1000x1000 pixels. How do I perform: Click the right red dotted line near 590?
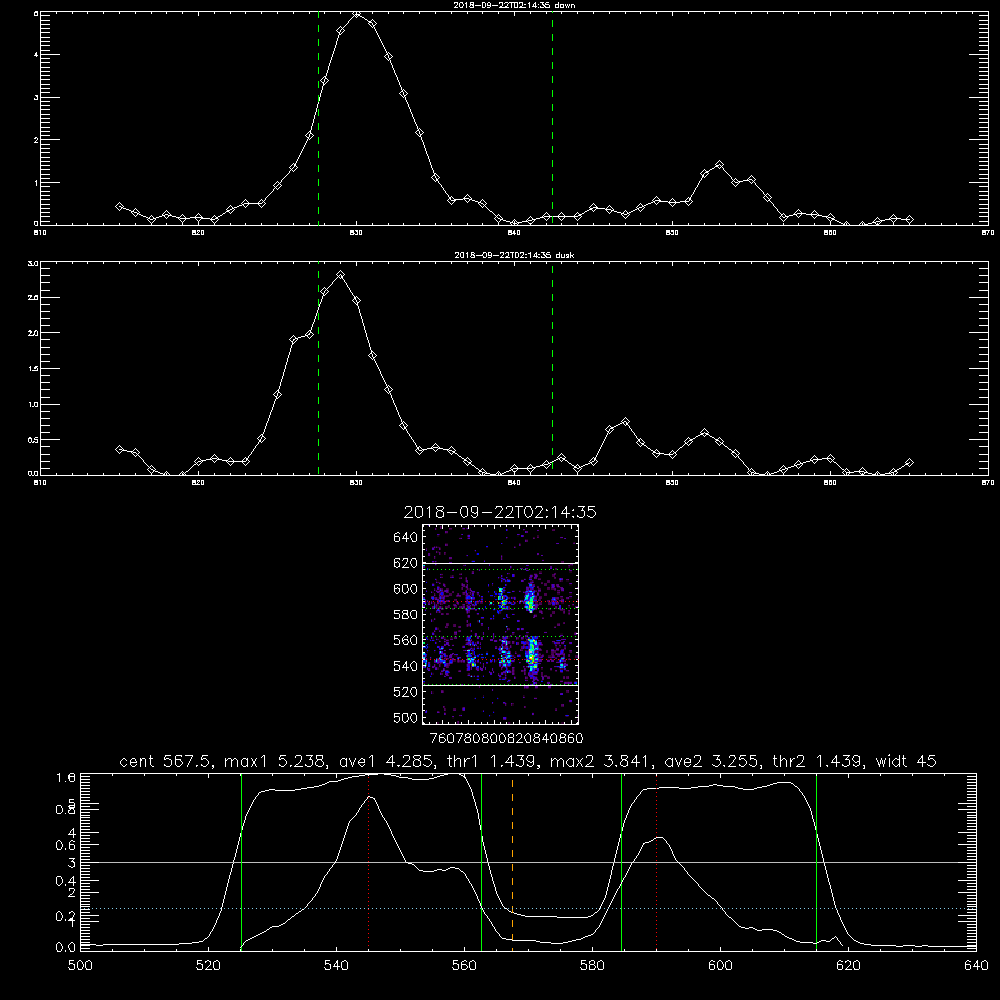pos(656,862)
